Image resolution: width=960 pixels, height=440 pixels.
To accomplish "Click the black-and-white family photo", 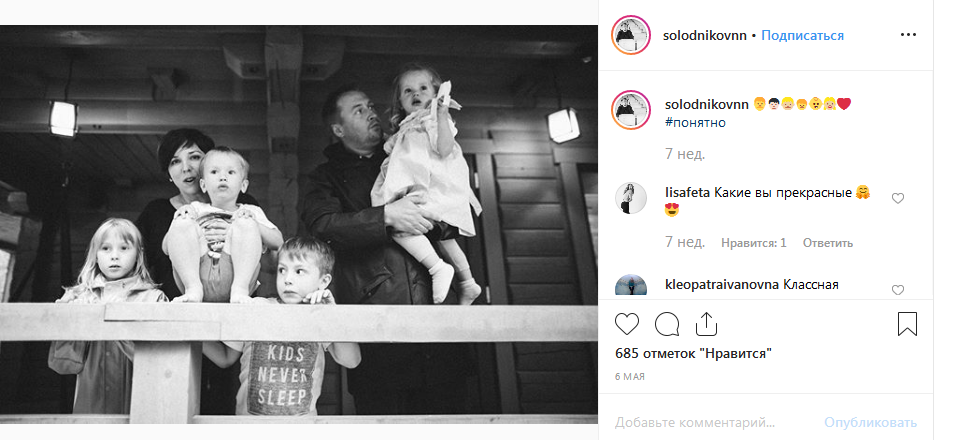I will pos(299,224).
